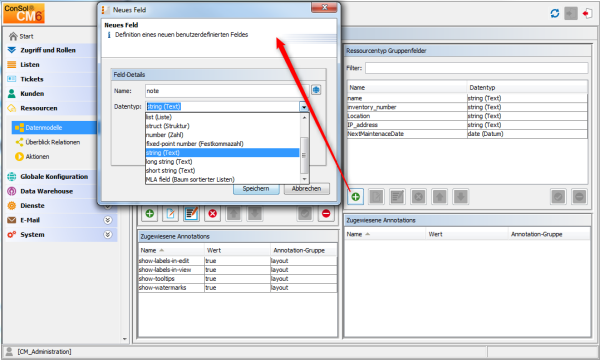
Task: Click the red X delete icon in middle toolbar
Action: 212,213
